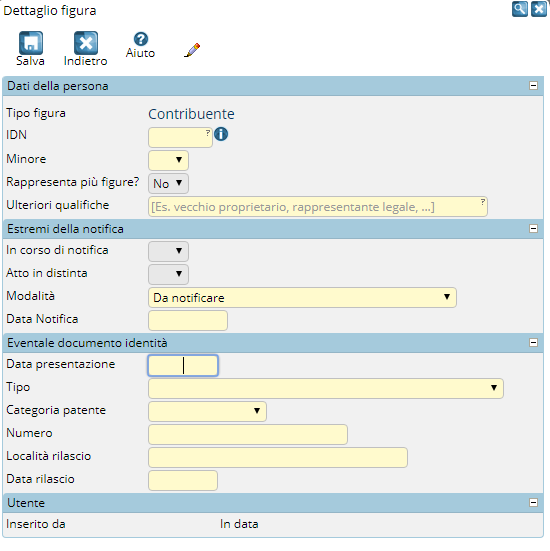550x551 pixels.
Task: Open the Modalità dropdown showing Da notificare
Action: click(x=302, y=298)
